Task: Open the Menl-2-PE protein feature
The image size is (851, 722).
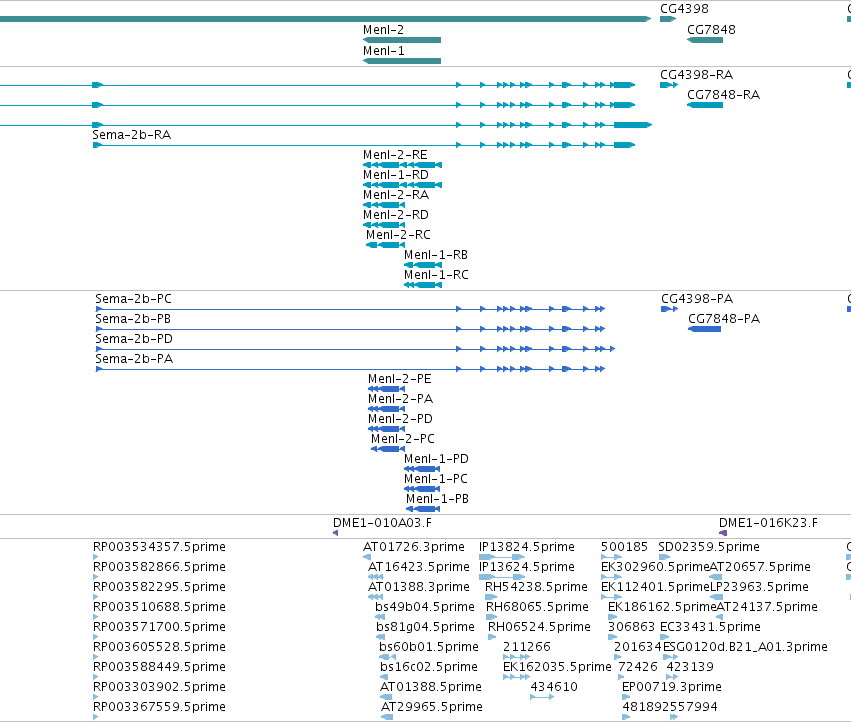Action: pos(386,389)
